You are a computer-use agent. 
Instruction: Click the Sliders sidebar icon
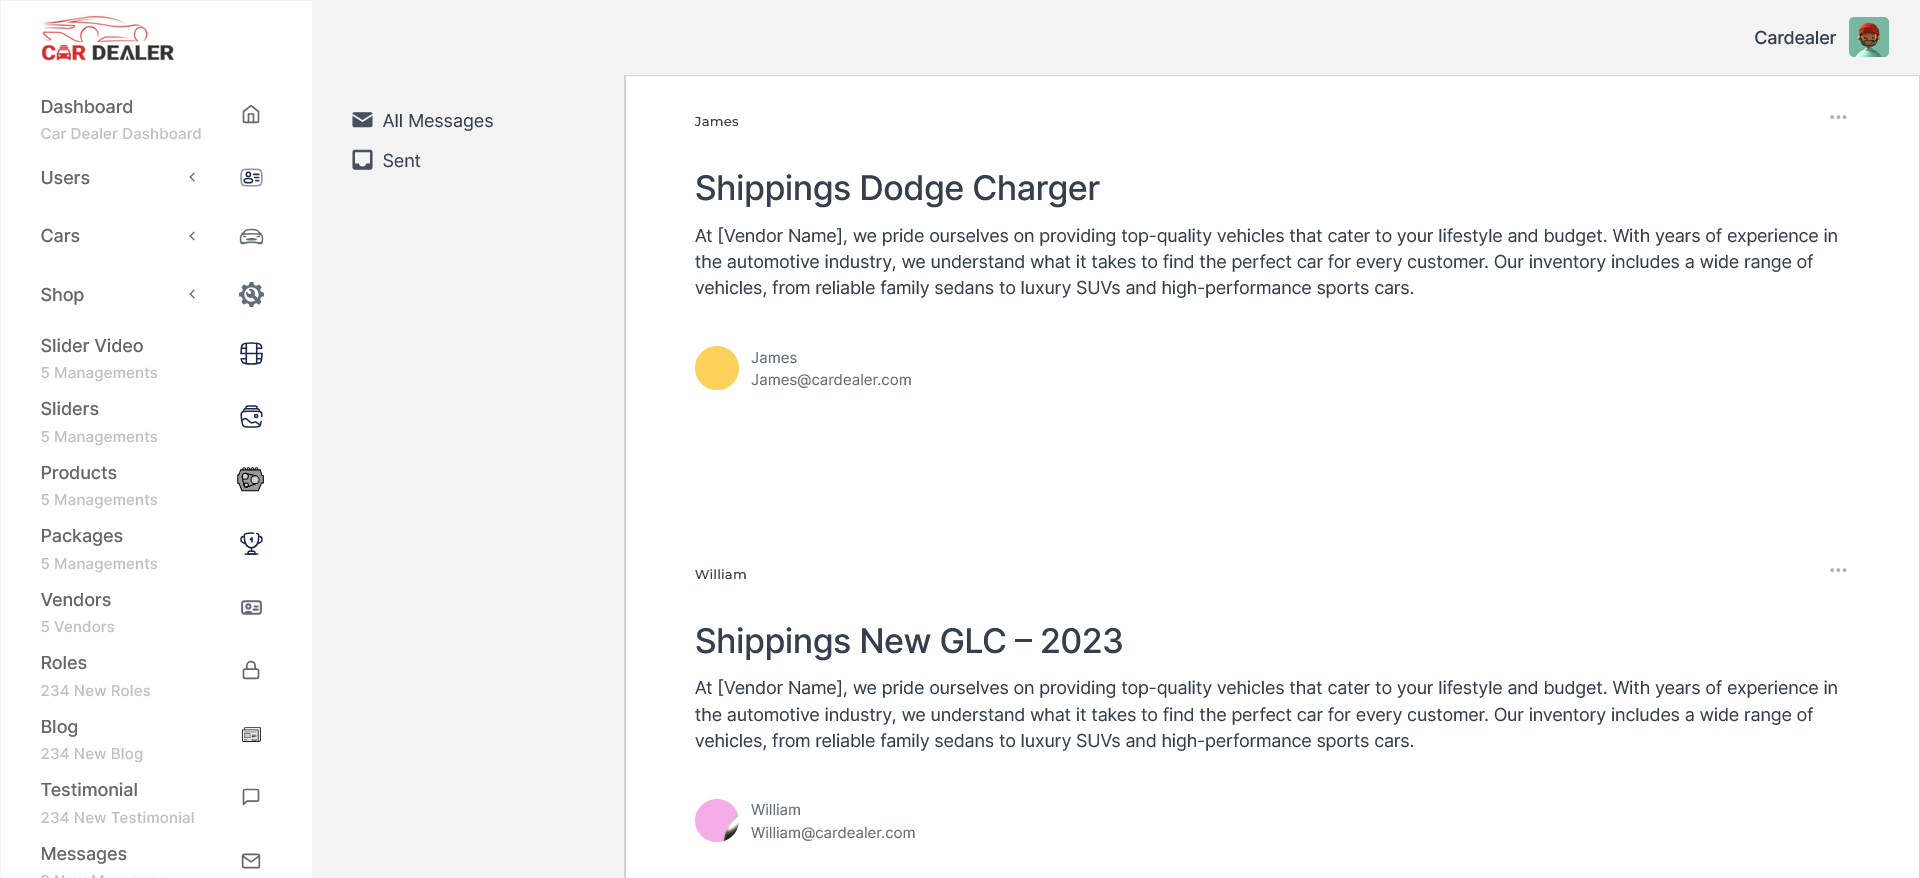[251, 417]
